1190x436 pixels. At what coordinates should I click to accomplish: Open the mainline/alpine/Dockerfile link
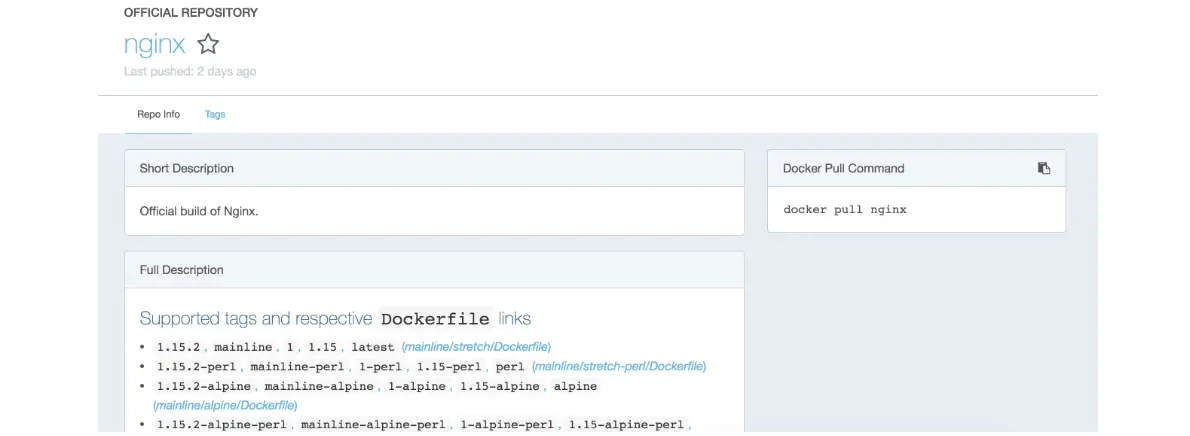click(x=225, y=406)
